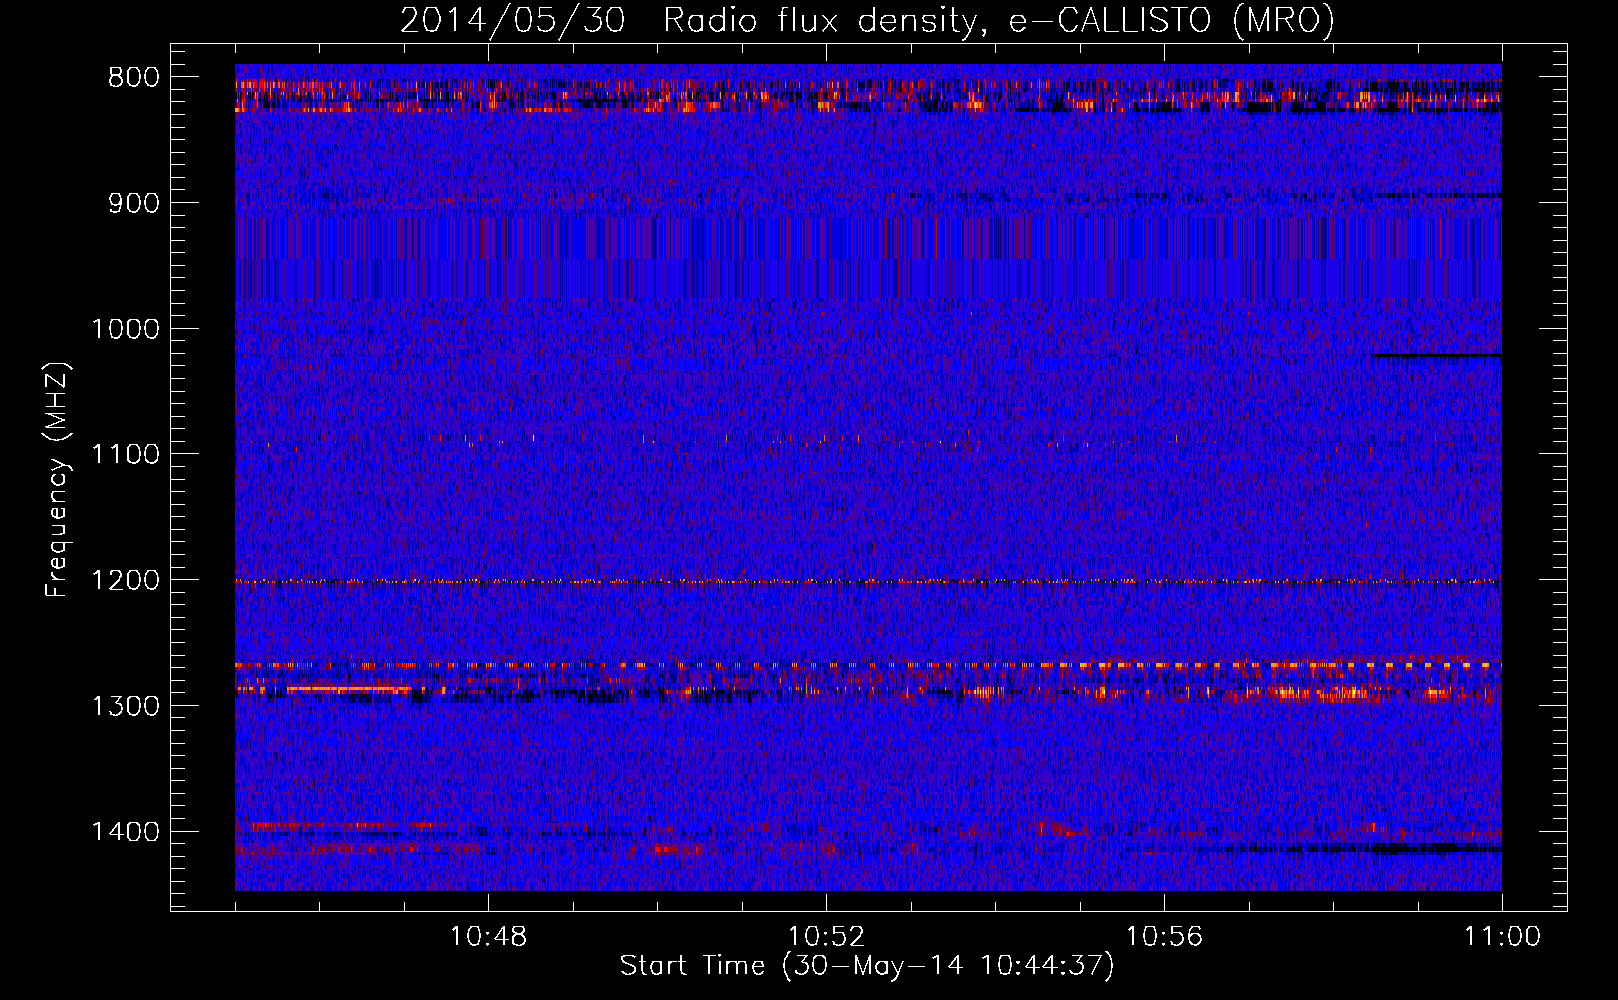Select the 1400 frequency tick label
Screen dimensions: 1618x1000
pos(125,832)
